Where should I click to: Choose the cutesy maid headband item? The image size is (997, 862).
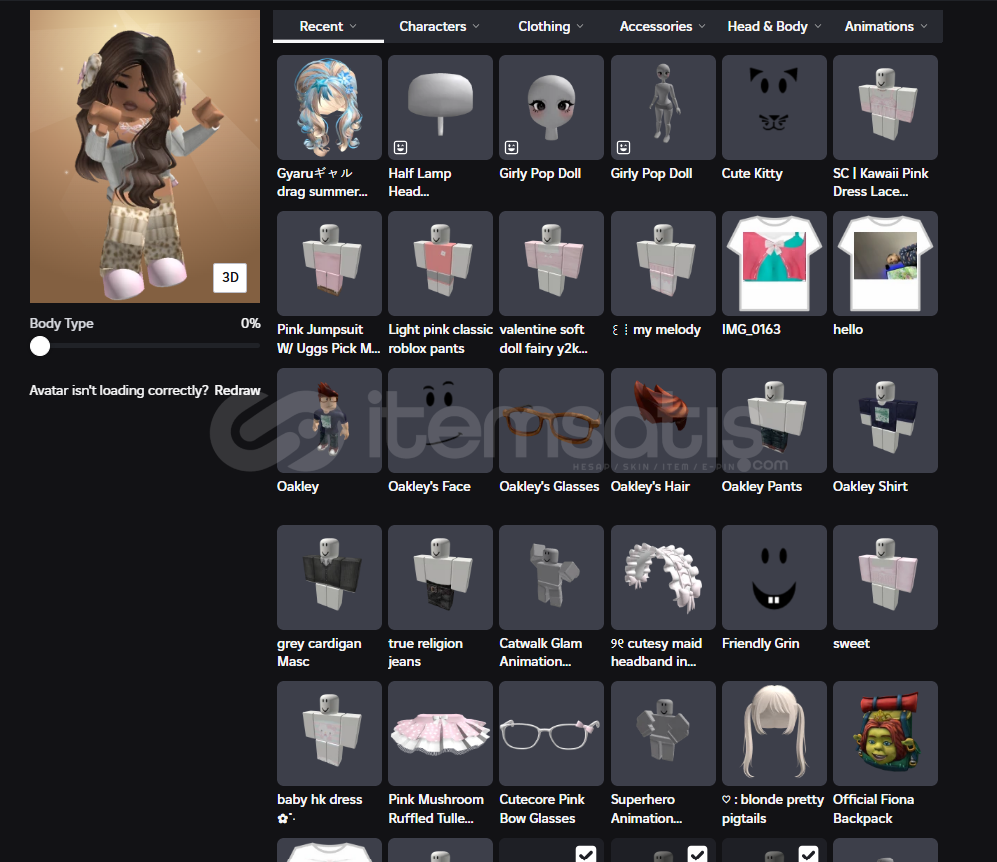point(663,577)
